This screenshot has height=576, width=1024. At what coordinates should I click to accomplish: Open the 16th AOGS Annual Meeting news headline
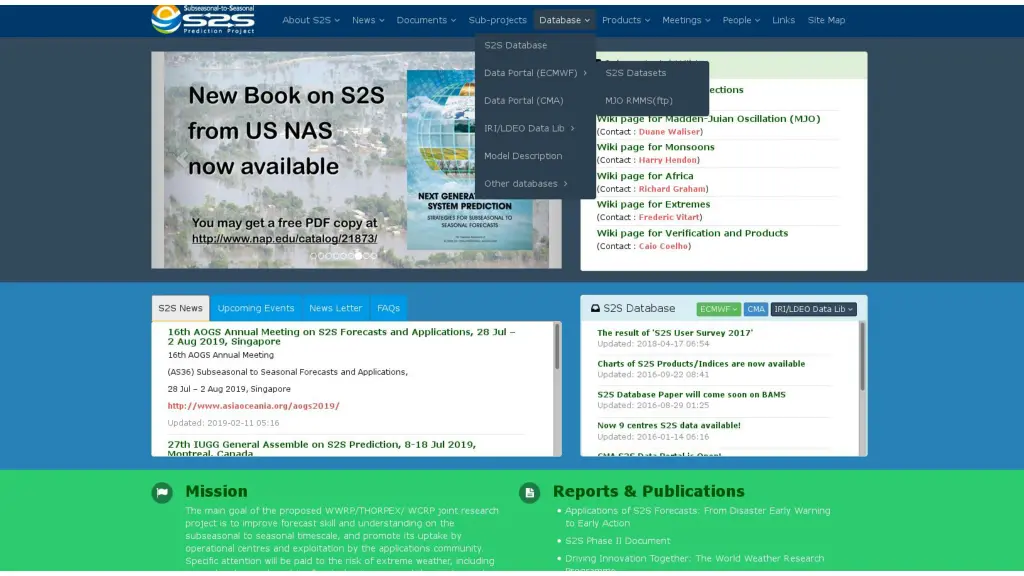(342, 336)
